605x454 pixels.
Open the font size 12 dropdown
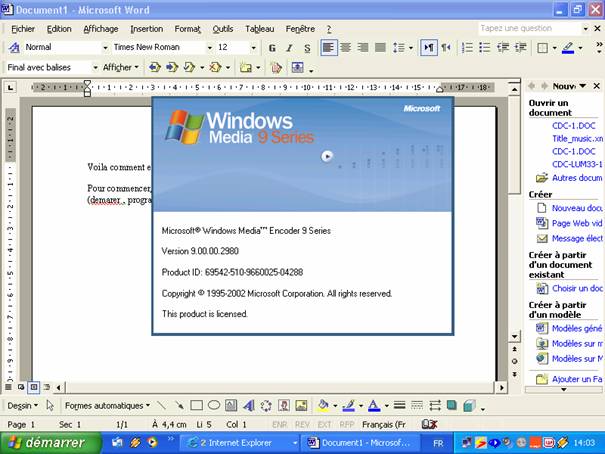[253, 48]
